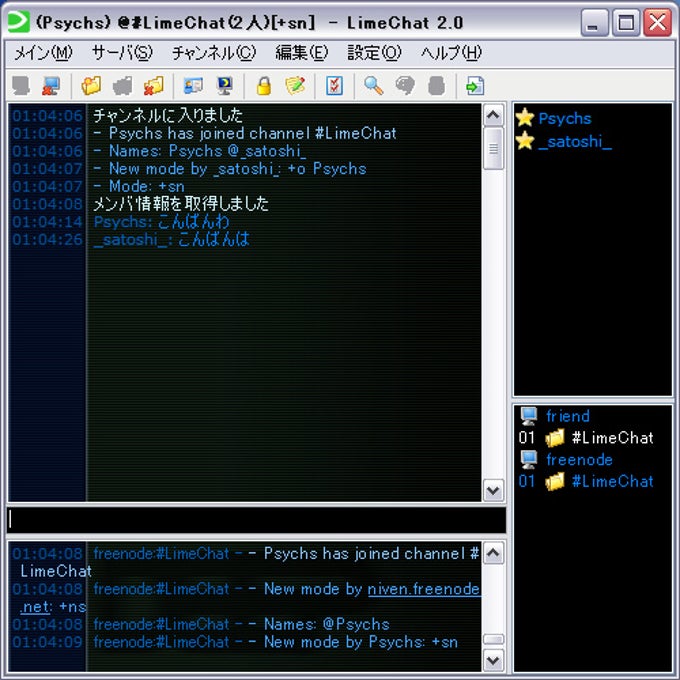
Task: Click the red checklist toolbar icon
Action: pyautogui.click(x=334, y=85)
